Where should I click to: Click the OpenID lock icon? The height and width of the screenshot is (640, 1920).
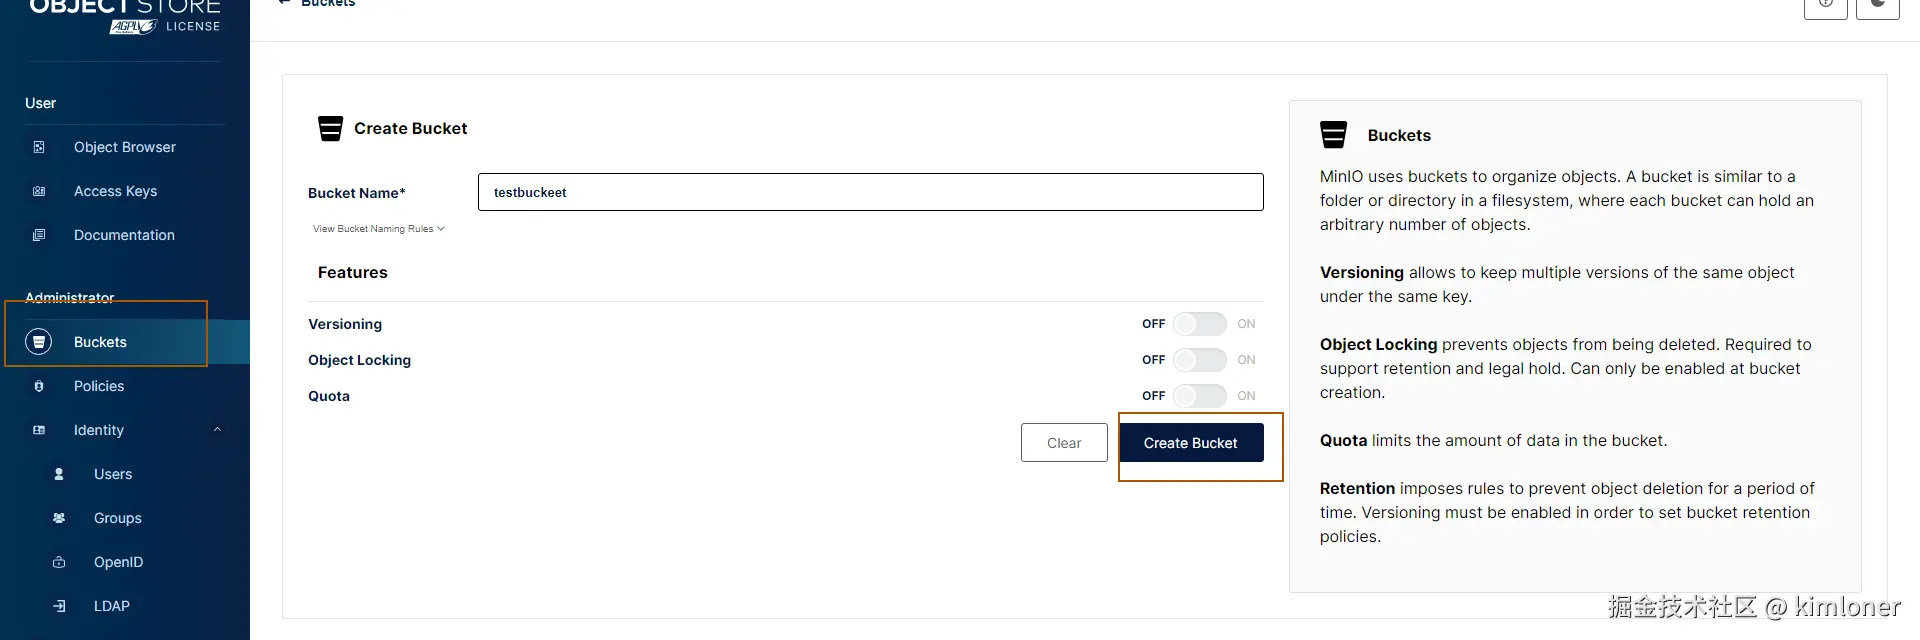(59, 562)
